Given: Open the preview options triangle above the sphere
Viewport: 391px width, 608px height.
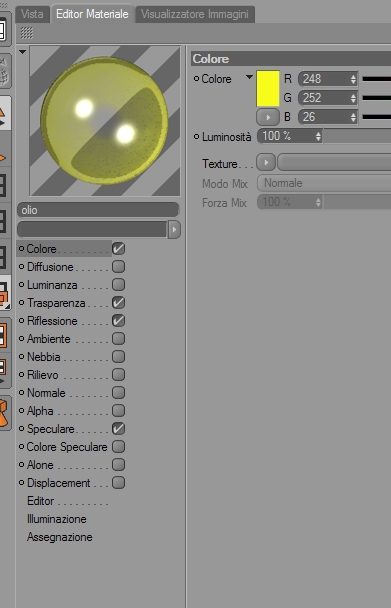Looking at the screenshot, I should click(x=22, y=52).
